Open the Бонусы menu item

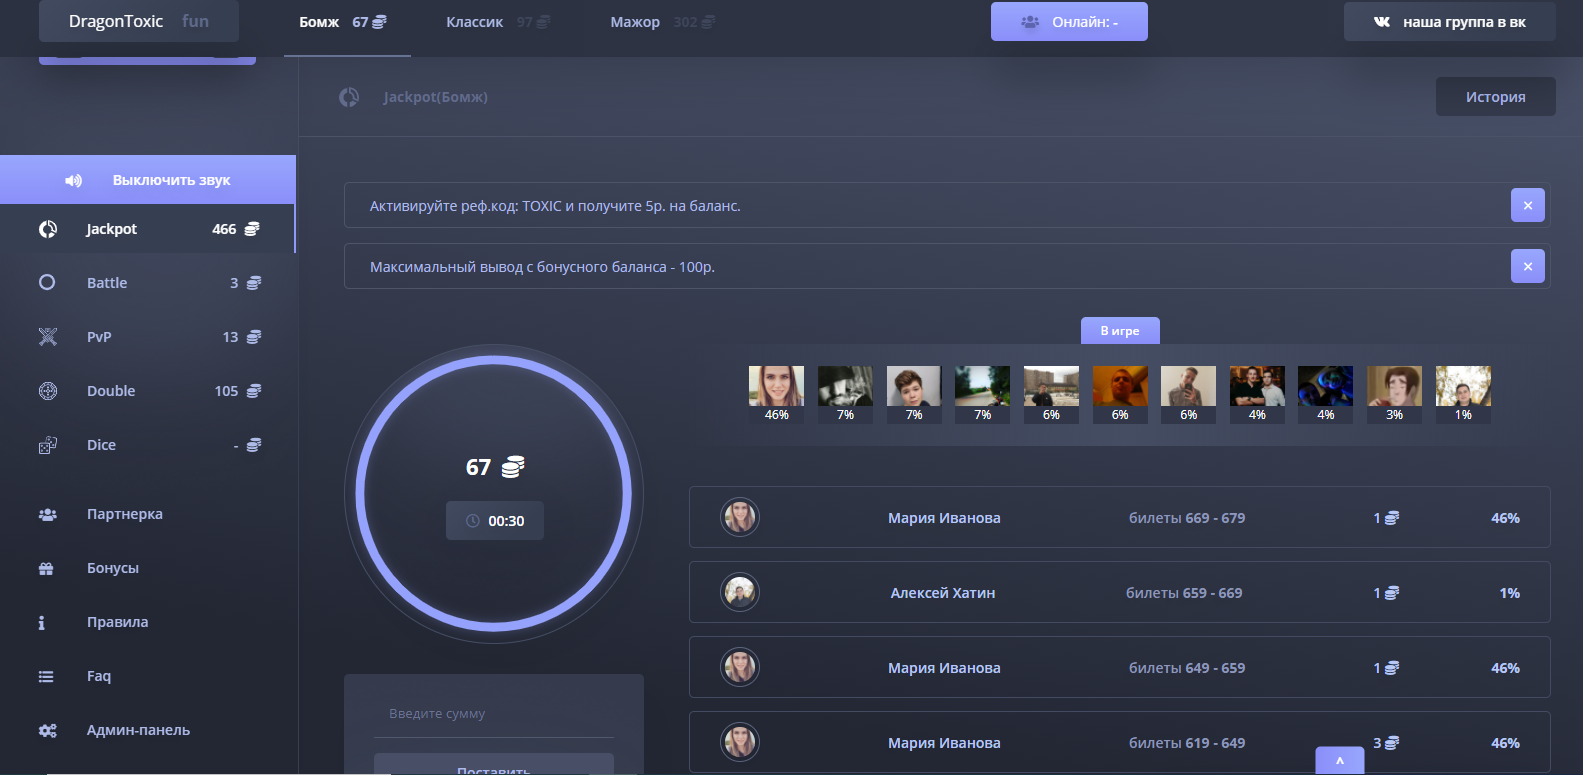148,568
